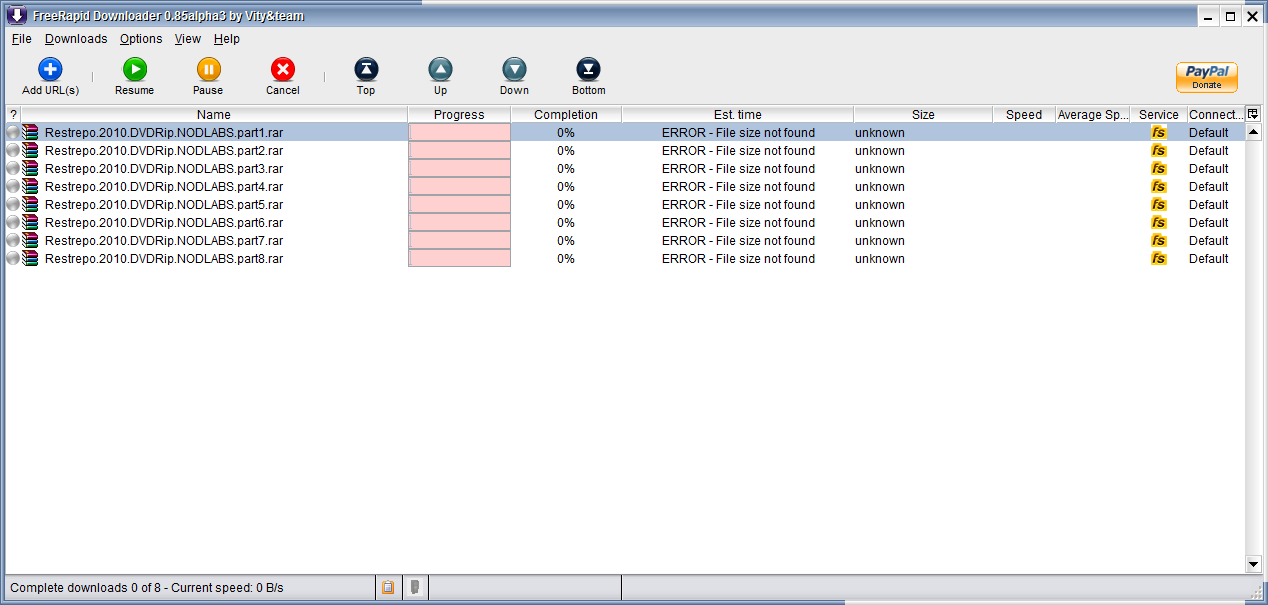
Task: Sort list by Name column header
Action: pos(213,115)
